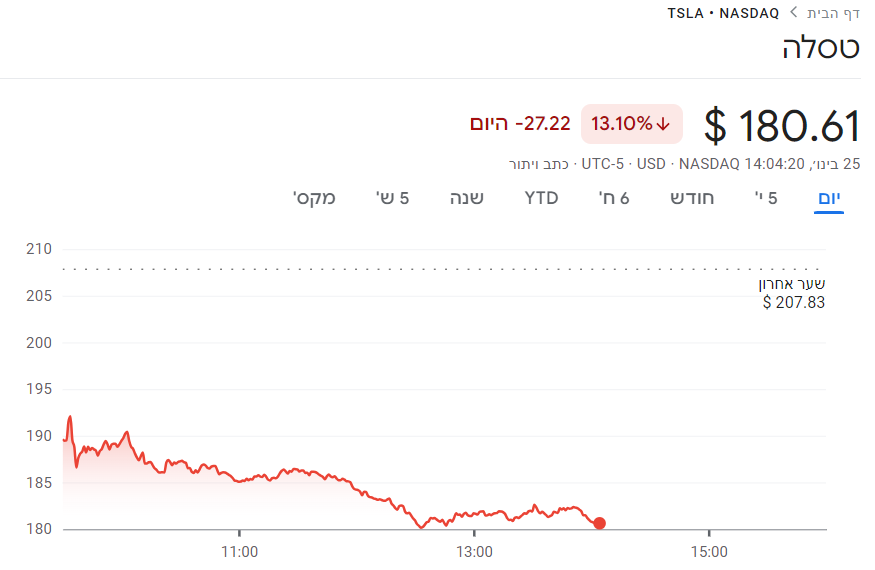The image size is (875, 570).
Task: Switch to the 'שנה' one-year tab
Action: tap(466, 198)
